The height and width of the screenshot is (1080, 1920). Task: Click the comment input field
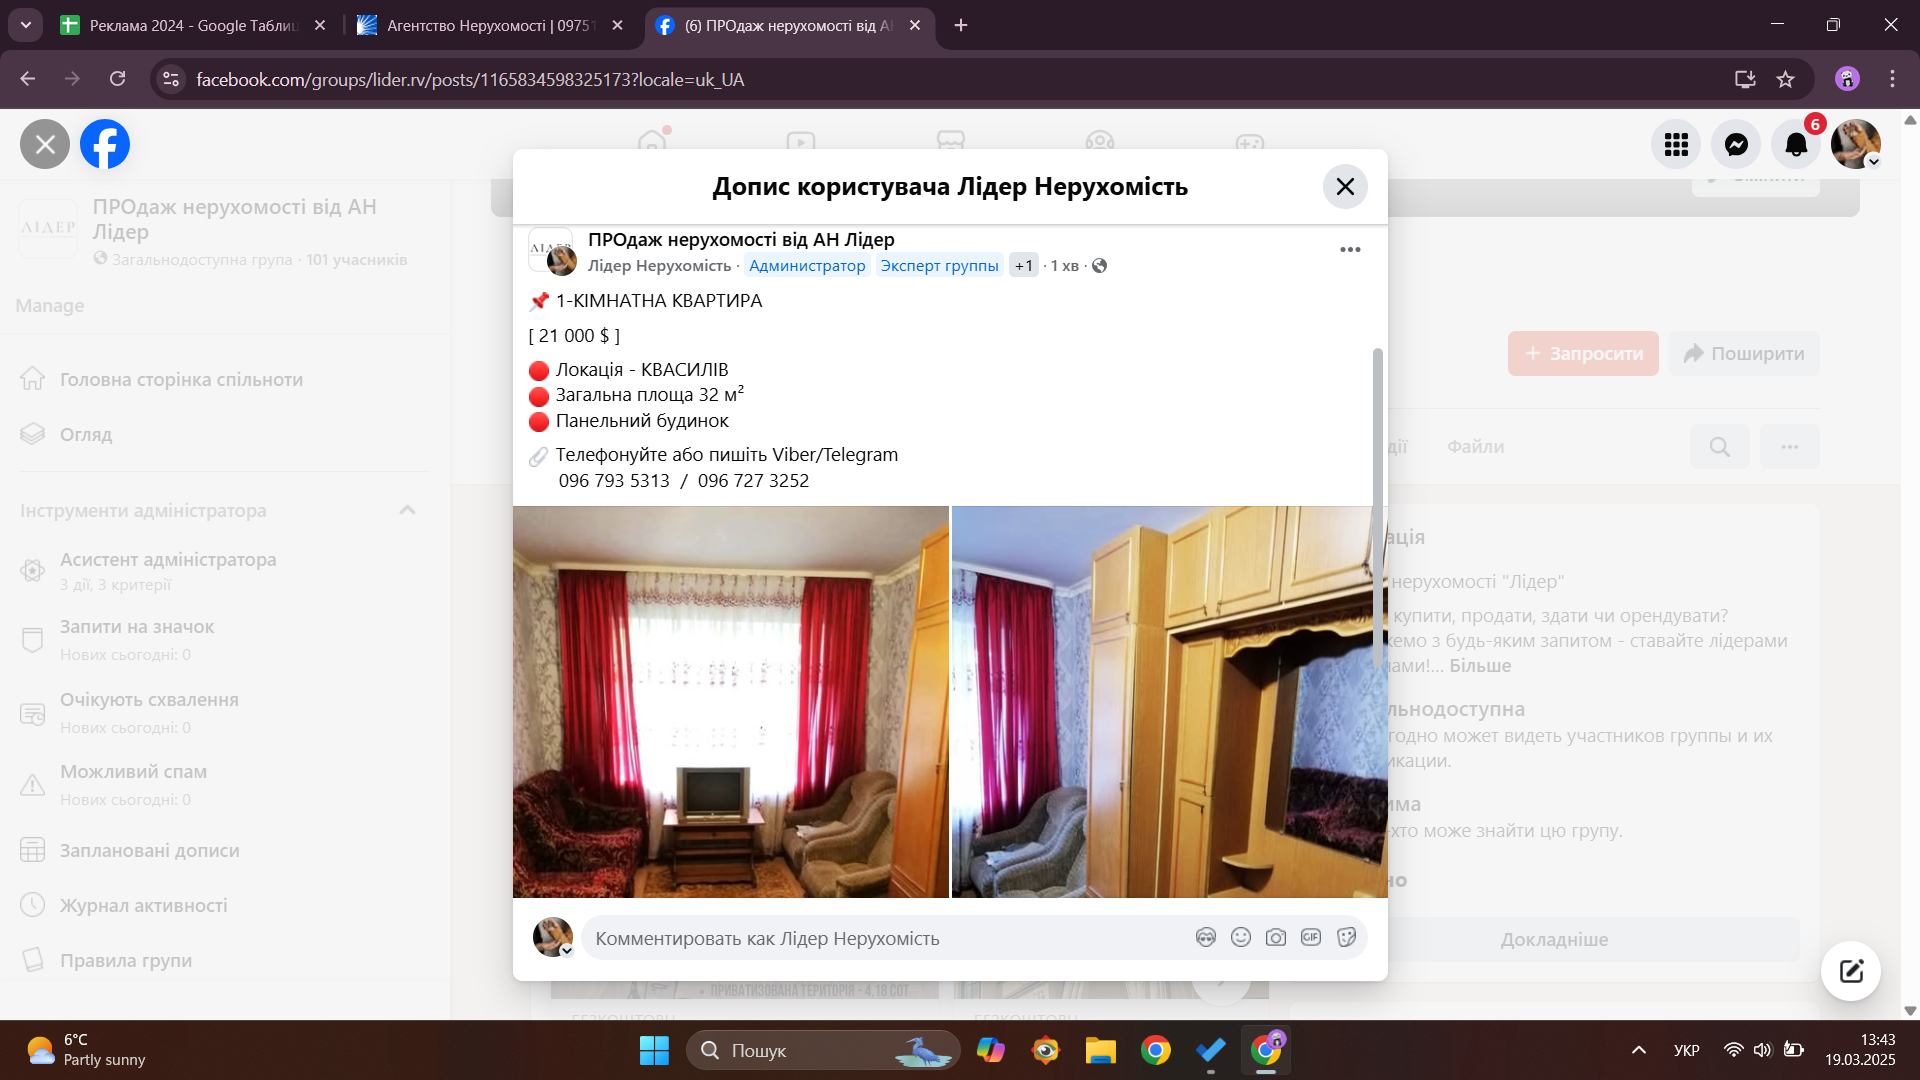pyautogui.click(x=880, y=938)
